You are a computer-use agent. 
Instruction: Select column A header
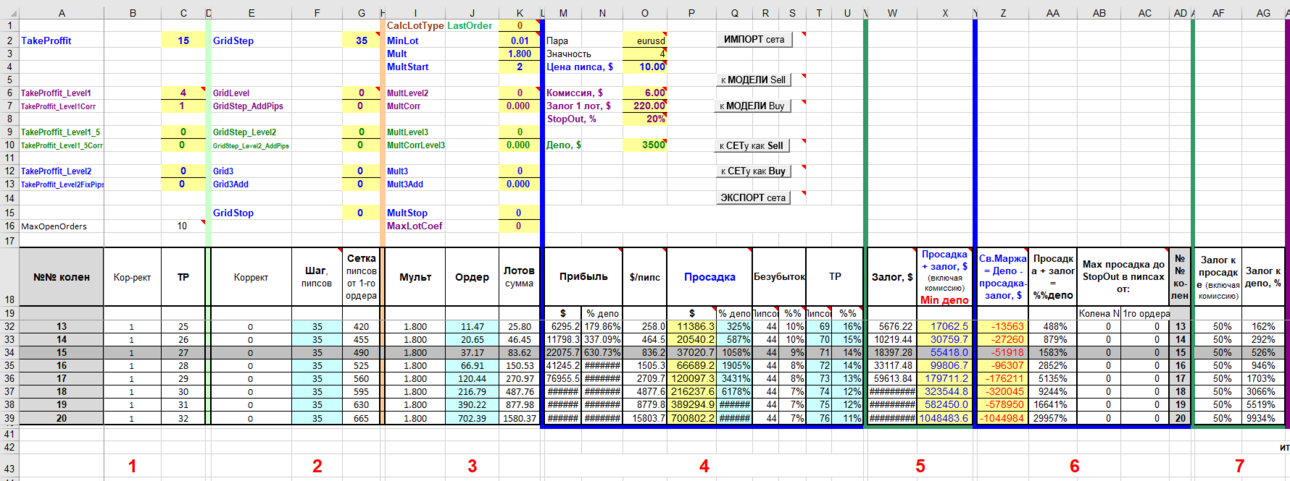[x=62, y=11]
